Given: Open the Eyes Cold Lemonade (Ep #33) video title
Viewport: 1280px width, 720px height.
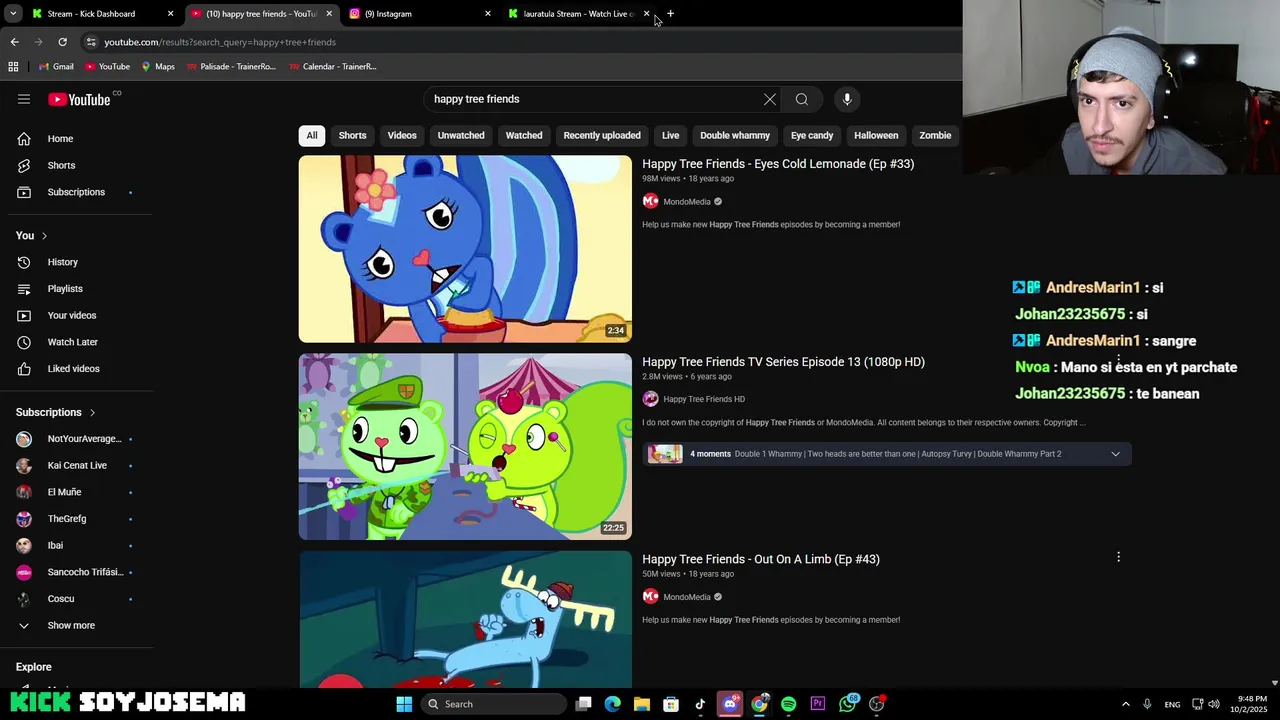Looking at the screenshot, I should coord(778,164).
